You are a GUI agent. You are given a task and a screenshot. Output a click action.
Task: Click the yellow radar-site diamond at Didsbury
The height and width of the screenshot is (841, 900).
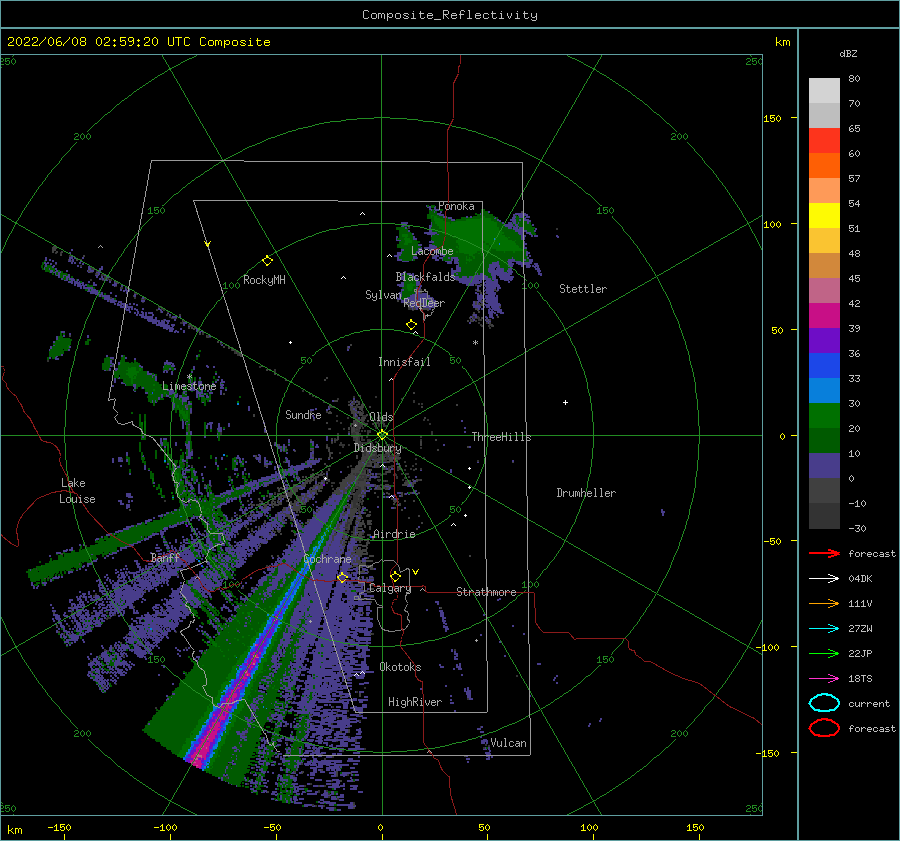click(382, 435)
